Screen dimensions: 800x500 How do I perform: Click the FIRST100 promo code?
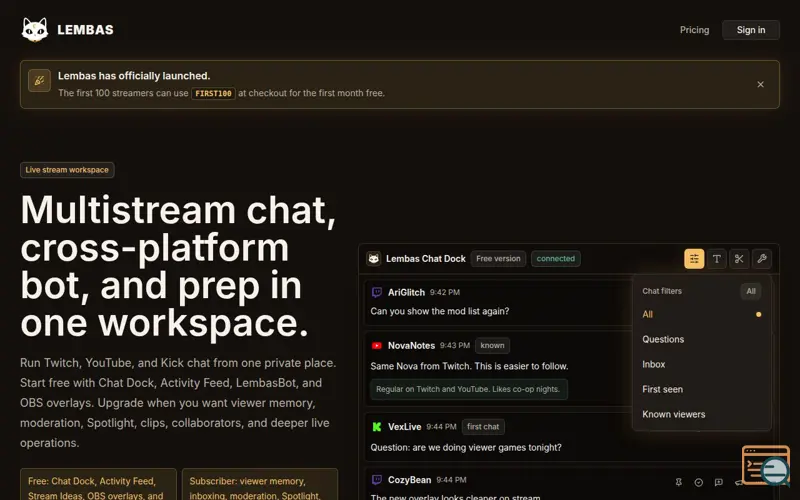(213, 93)
